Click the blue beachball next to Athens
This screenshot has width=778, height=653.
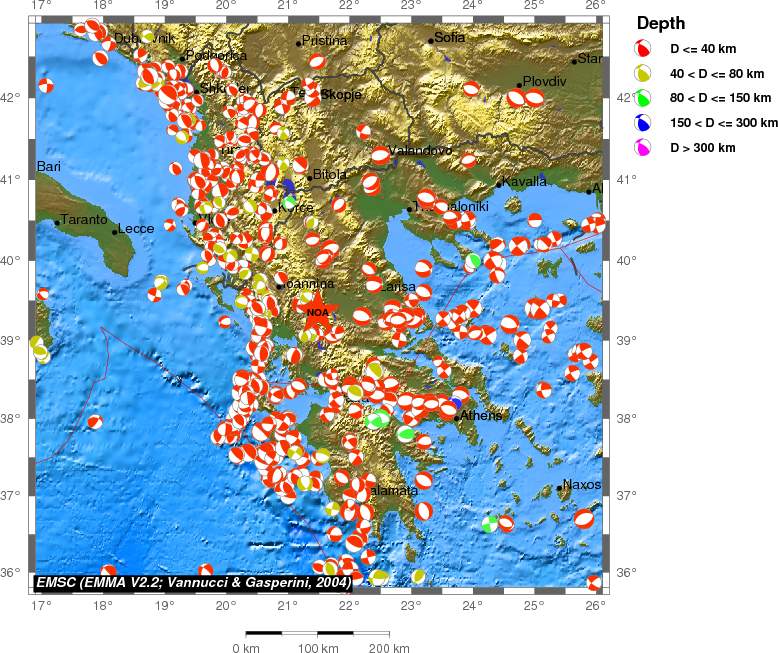[455, 403]
